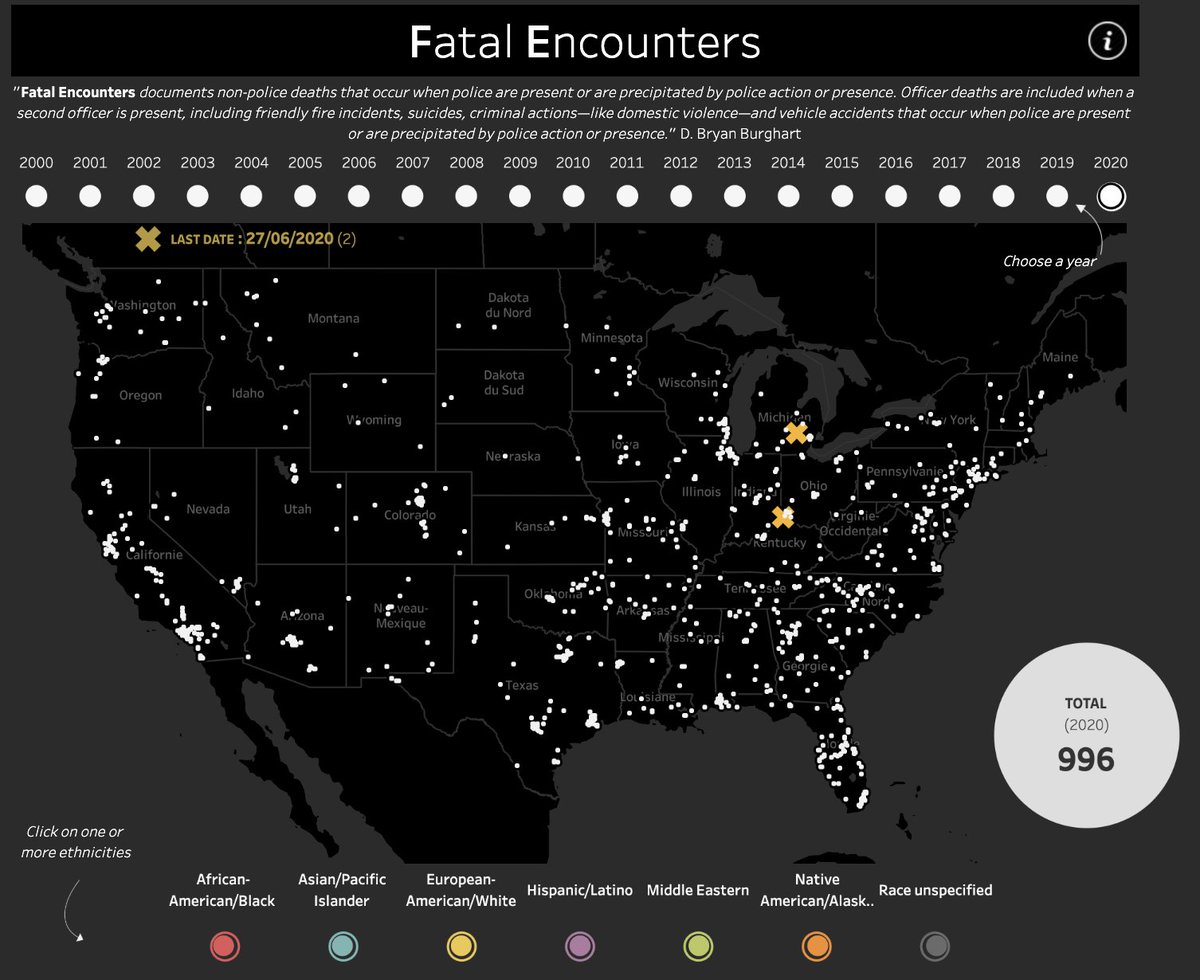Filter by Native American orange swatch
This screenshot has width=1200, height=980.
point(817,944)
